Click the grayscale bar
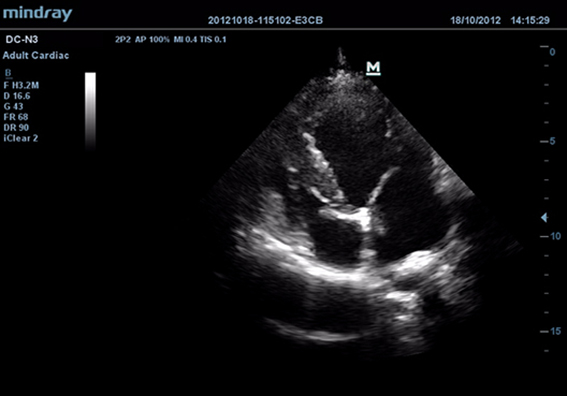This screenshot has height=396, width=567. point(90,111)
